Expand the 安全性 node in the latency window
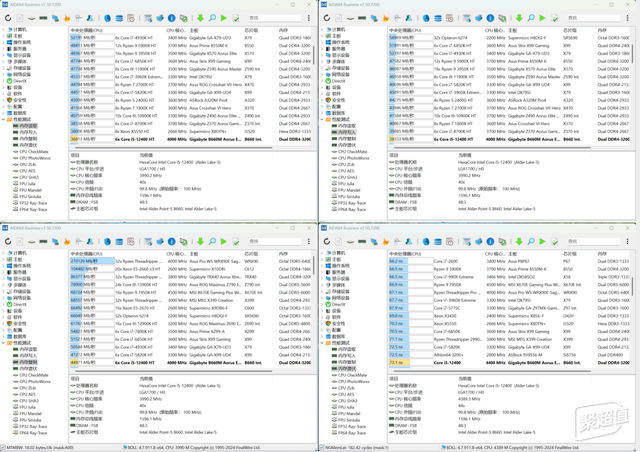Image resolution: width=640 pixels, height=452 pixels. click(322, 323)
